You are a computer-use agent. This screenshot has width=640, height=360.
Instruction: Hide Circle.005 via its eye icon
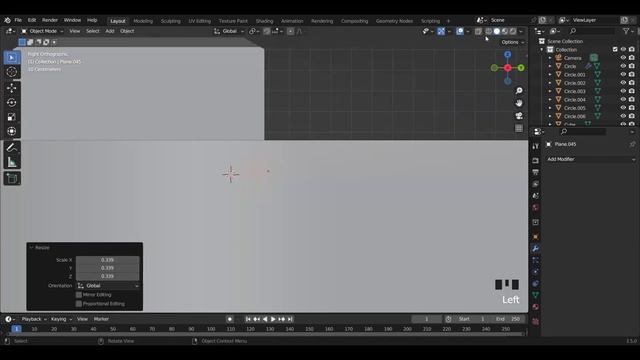(x=623, y=108)
